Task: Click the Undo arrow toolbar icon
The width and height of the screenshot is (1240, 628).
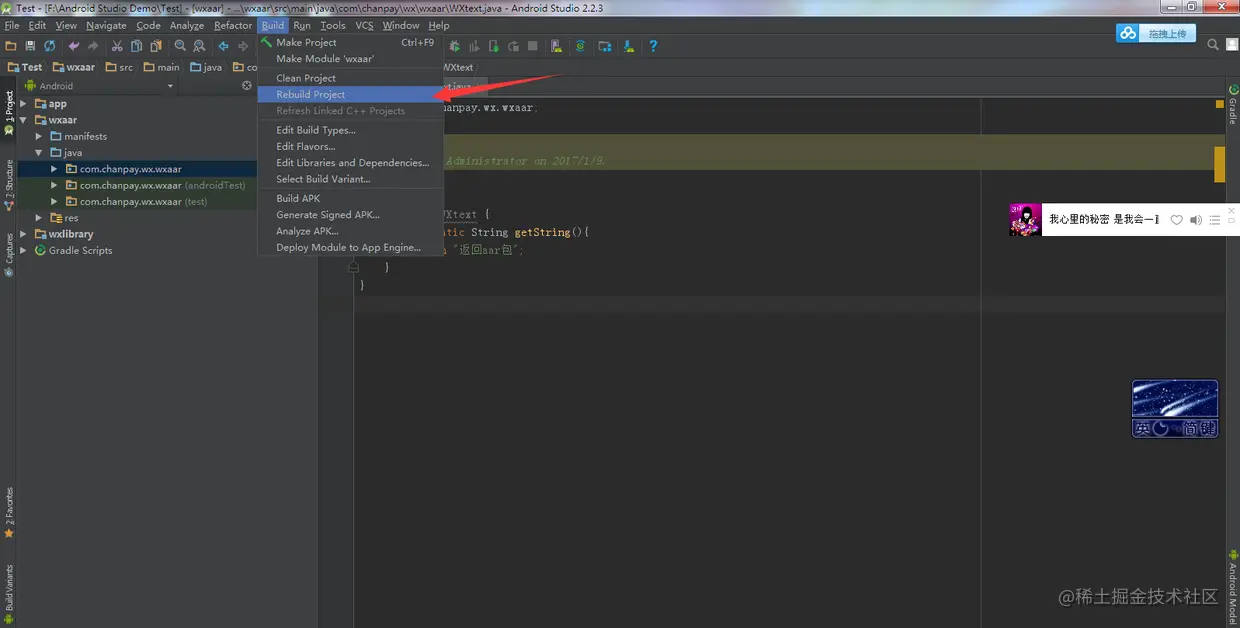Action: 74,46
